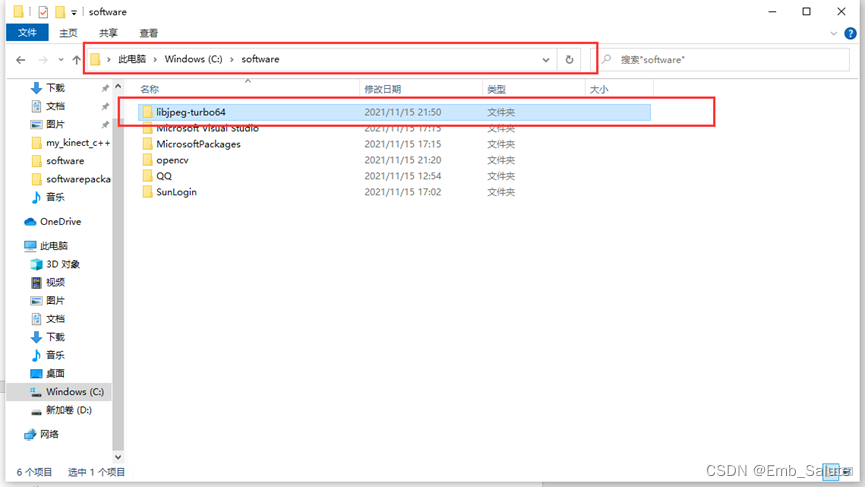Click the SunLogin folder icon
This screenshot has height=487, width=865.
[x=147, y=192]
